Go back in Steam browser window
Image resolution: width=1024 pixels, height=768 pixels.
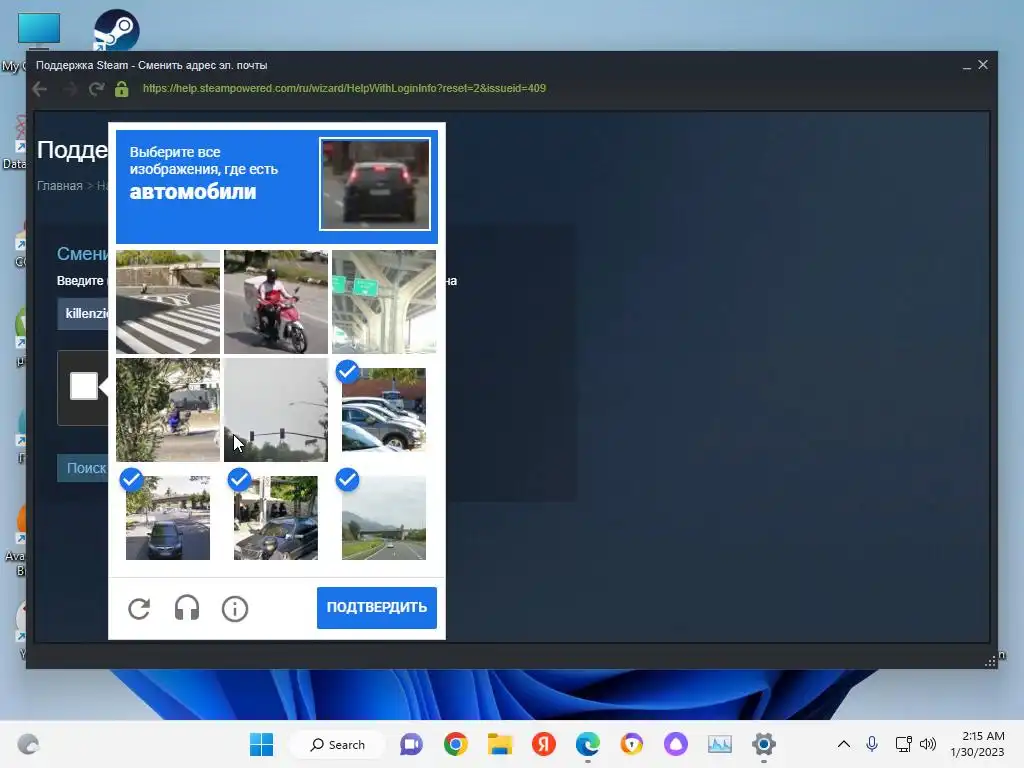click(x=40, y=89)
